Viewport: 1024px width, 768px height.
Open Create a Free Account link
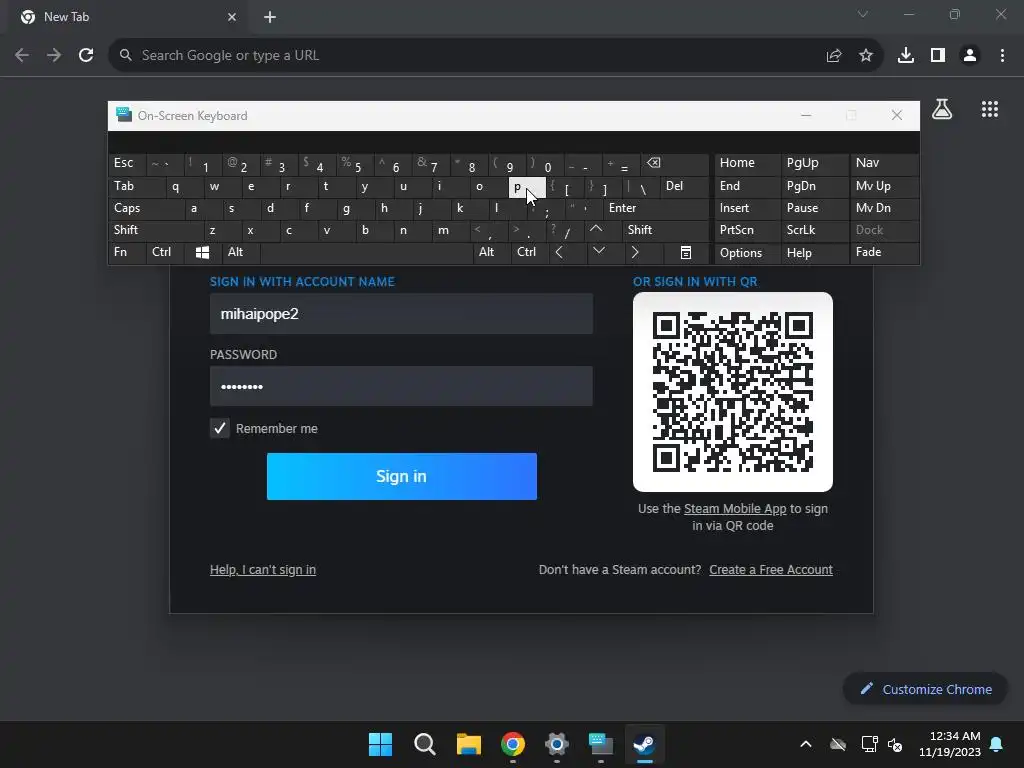pos(771,569)
